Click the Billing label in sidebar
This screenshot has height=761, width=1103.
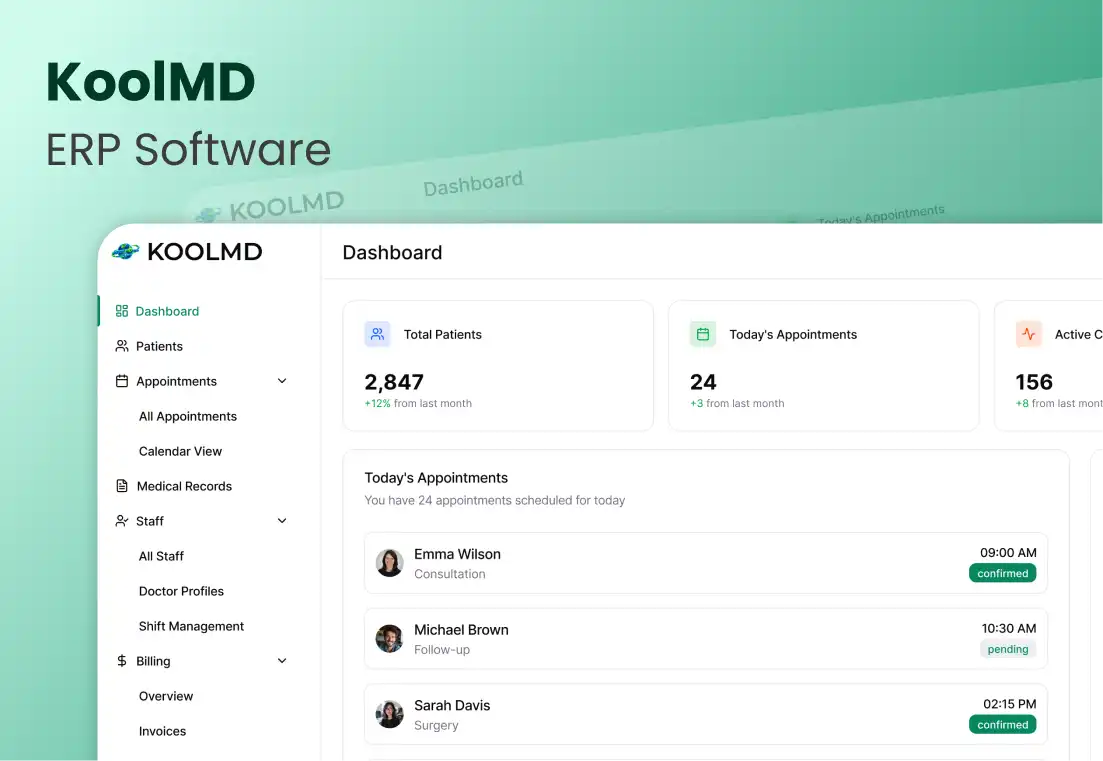[x=153, y=661]
